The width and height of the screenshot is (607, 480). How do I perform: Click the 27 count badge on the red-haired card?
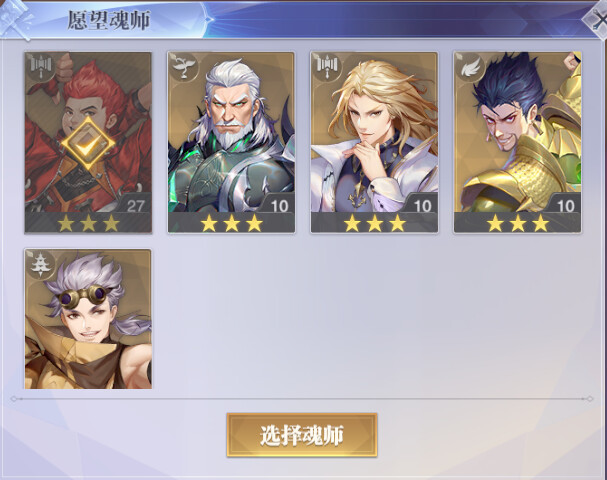click(135, 206)
